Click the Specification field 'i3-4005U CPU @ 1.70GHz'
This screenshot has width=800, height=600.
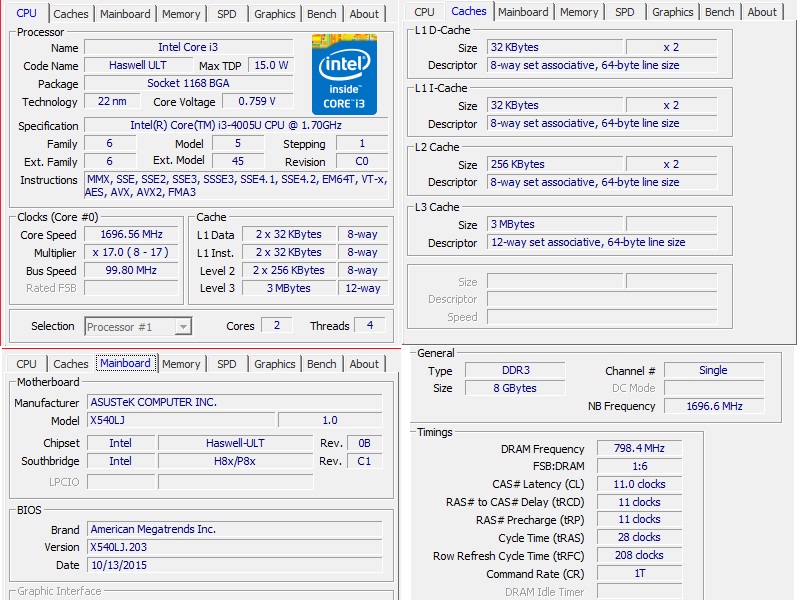(x=236, y=126)
